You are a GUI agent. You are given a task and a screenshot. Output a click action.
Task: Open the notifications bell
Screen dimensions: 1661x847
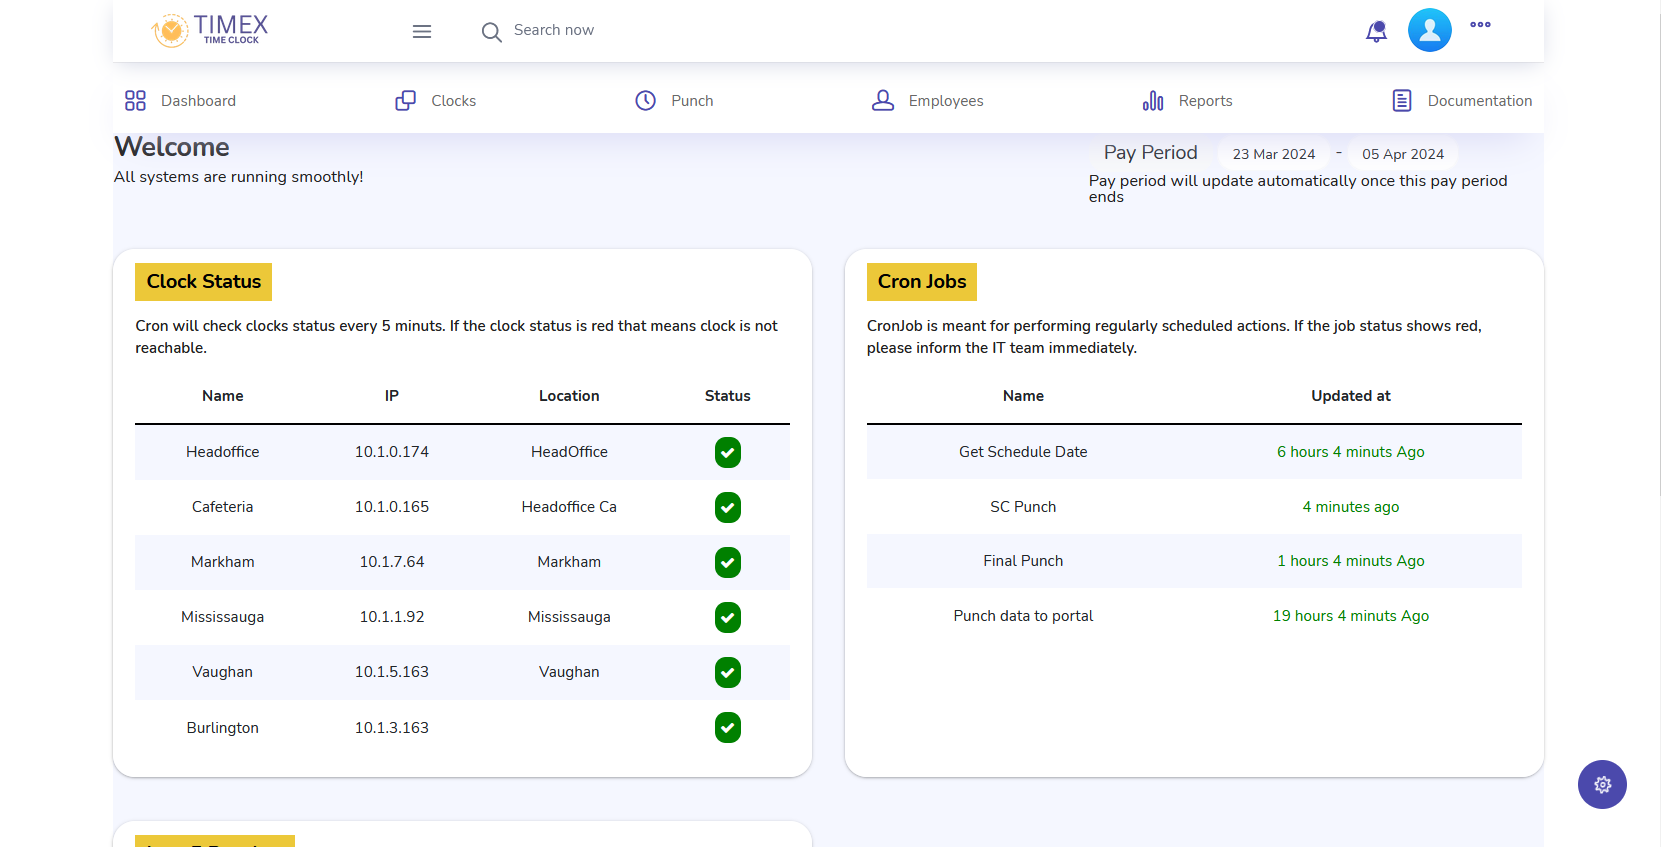[1376, 32]
